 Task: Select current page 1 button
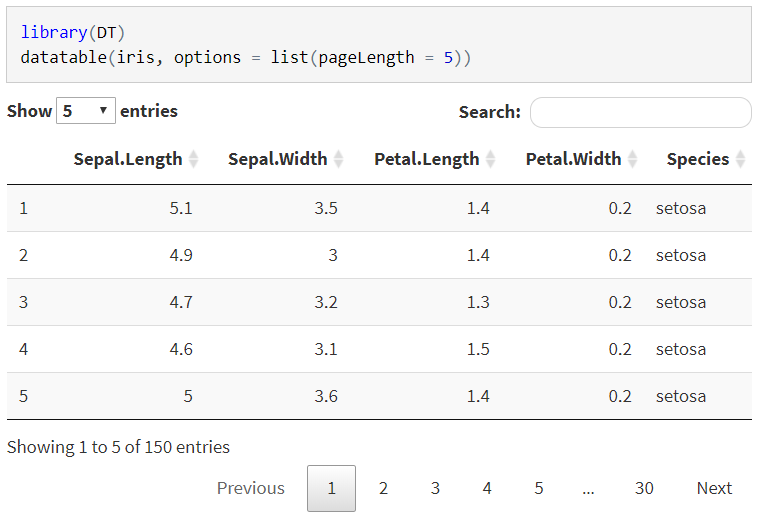pyautogui.click(x=331, y=488)
